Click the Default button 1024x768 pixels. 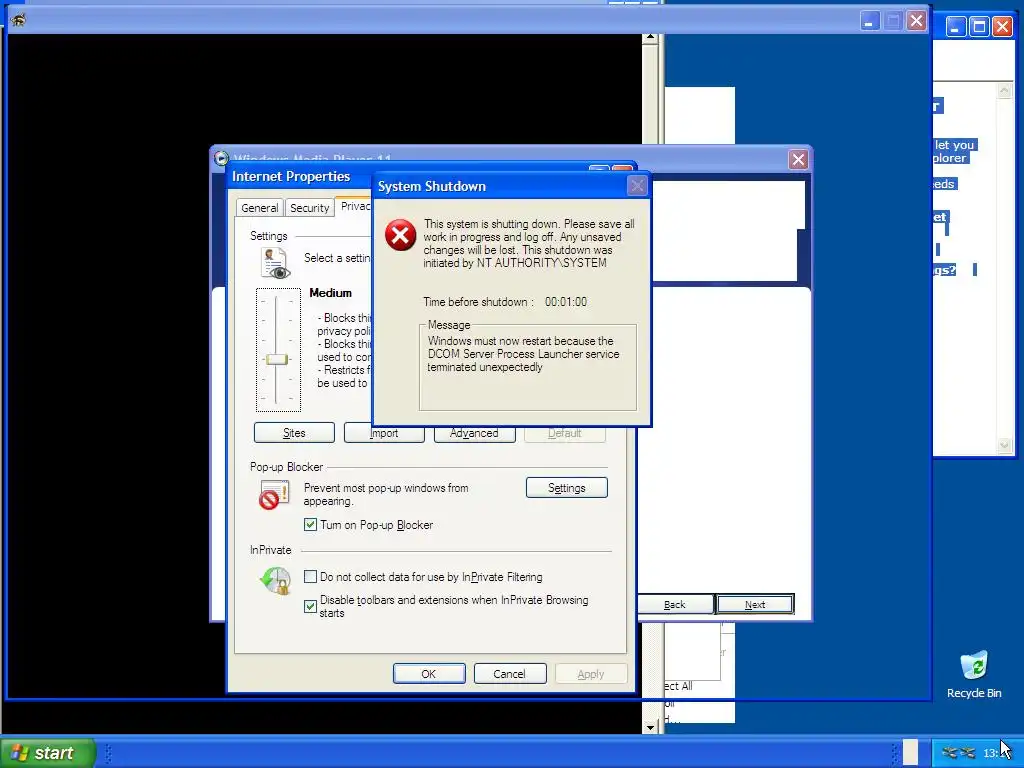(x=564, y=434)
